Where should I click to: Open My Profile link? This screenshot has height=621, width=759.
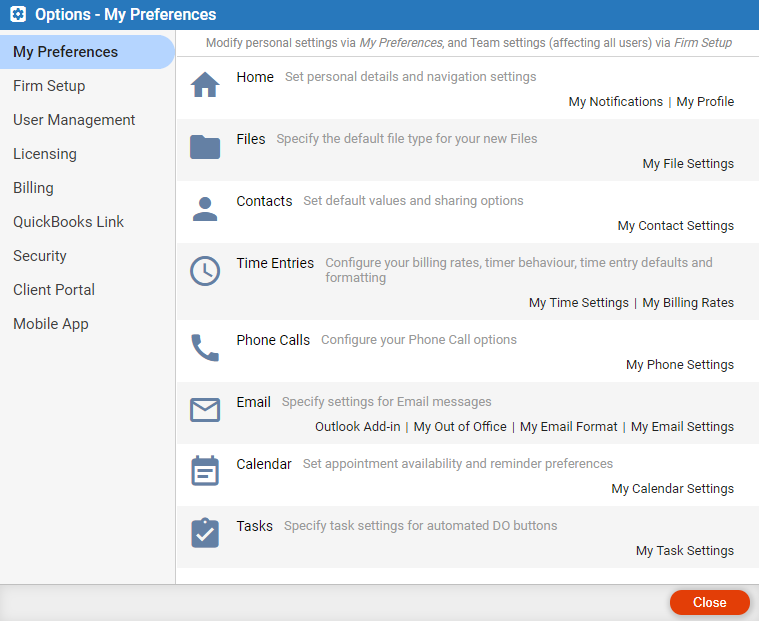click(x=705, y=102)
